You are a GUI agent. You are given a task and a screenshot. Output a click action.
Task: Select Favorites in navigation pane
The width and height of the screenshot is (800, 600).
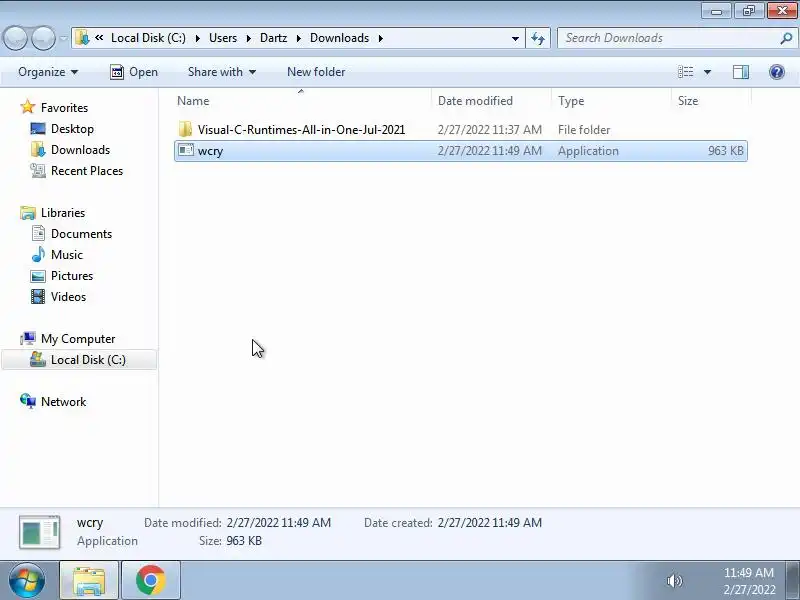[64, 108]
